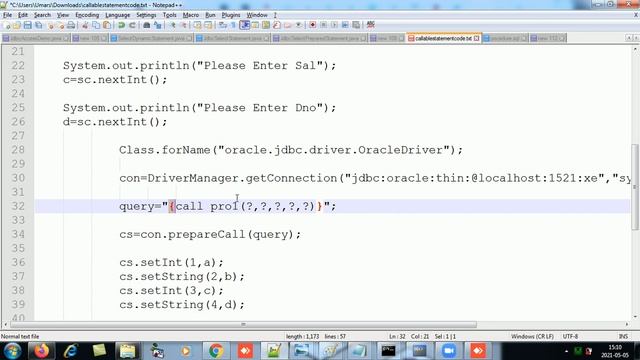The image size is (640, 360).
Task: Click the Ln : 32 status bar entry
Action: tap(397, 336)
